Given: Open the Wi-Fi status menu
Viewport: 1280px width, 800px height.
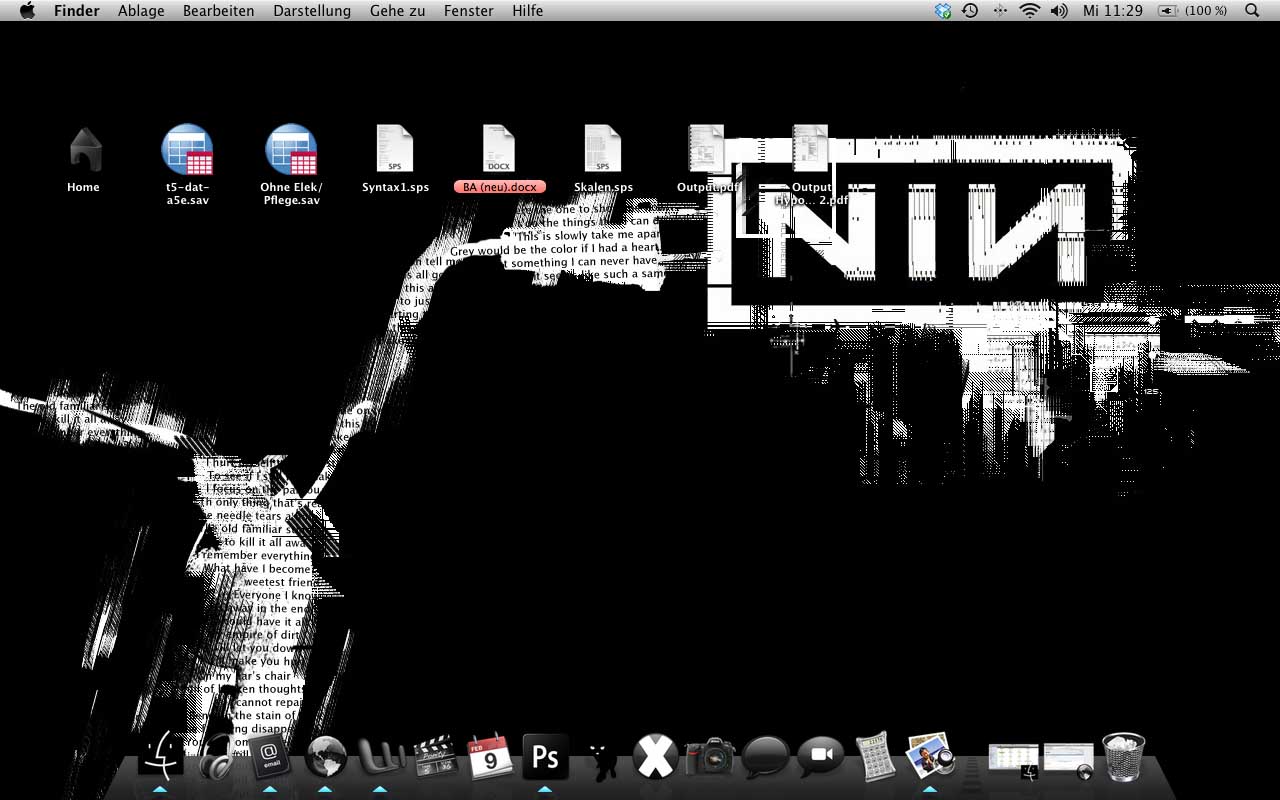Looking at the screenshot, I should 1029,11.
